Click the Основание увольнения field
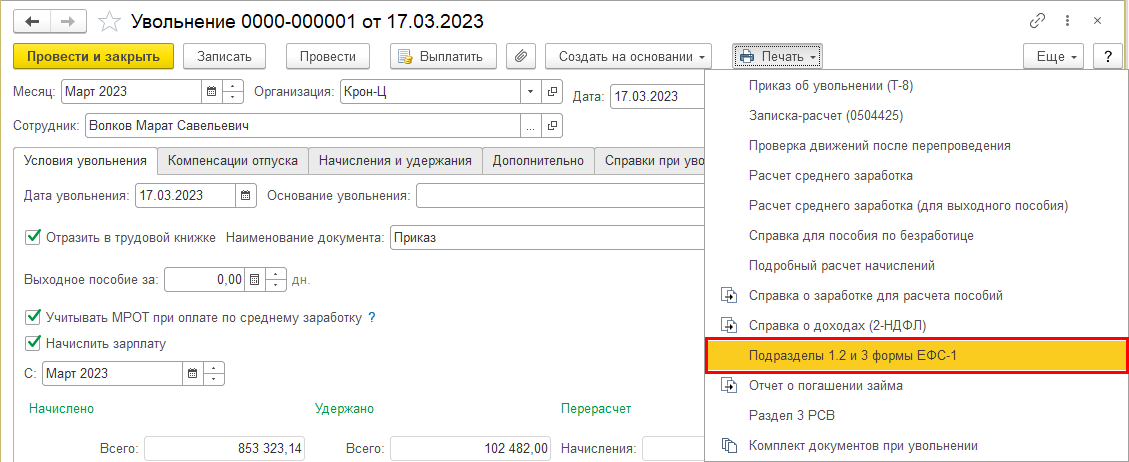 [560, 195]
